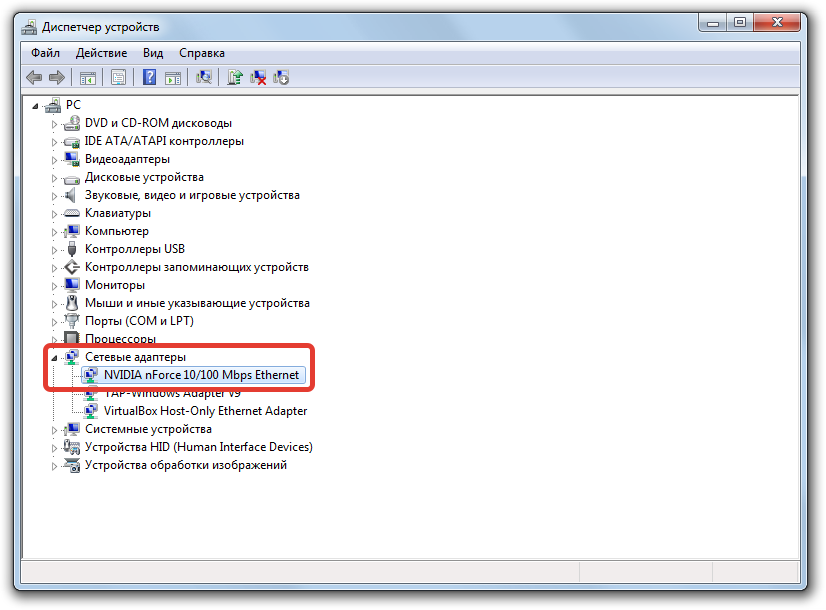Image resolution: width=826 pixels, height=610 pixels.
Task: Click the Мониторы monitor icon
Action: (x=72, y=285)
